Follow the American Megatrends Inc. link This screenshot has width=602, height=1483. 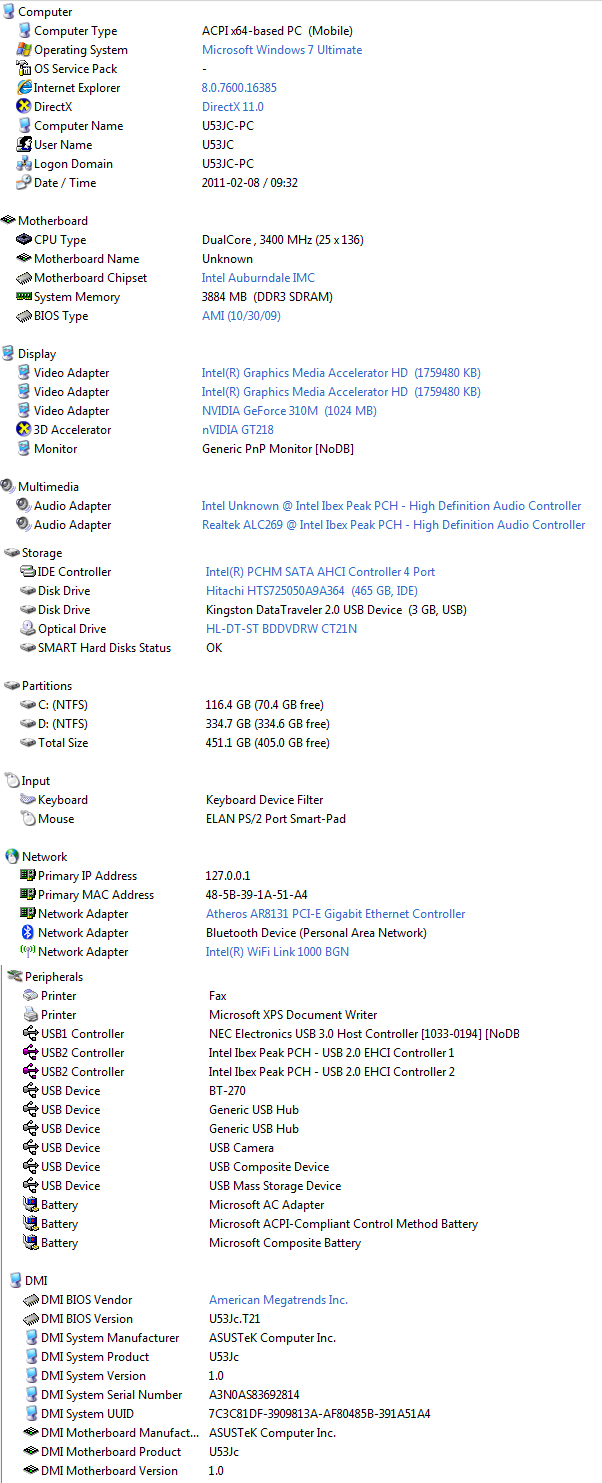279,1300
